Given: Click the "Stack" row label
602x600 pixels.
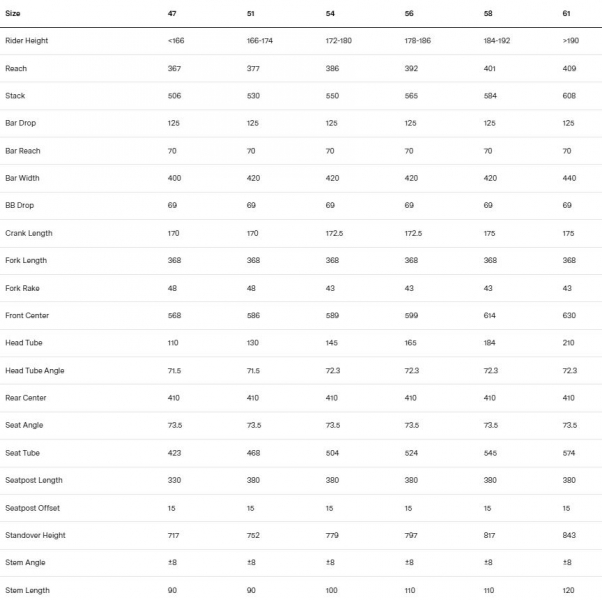Looking at the screenshot, I should (15, 96).
